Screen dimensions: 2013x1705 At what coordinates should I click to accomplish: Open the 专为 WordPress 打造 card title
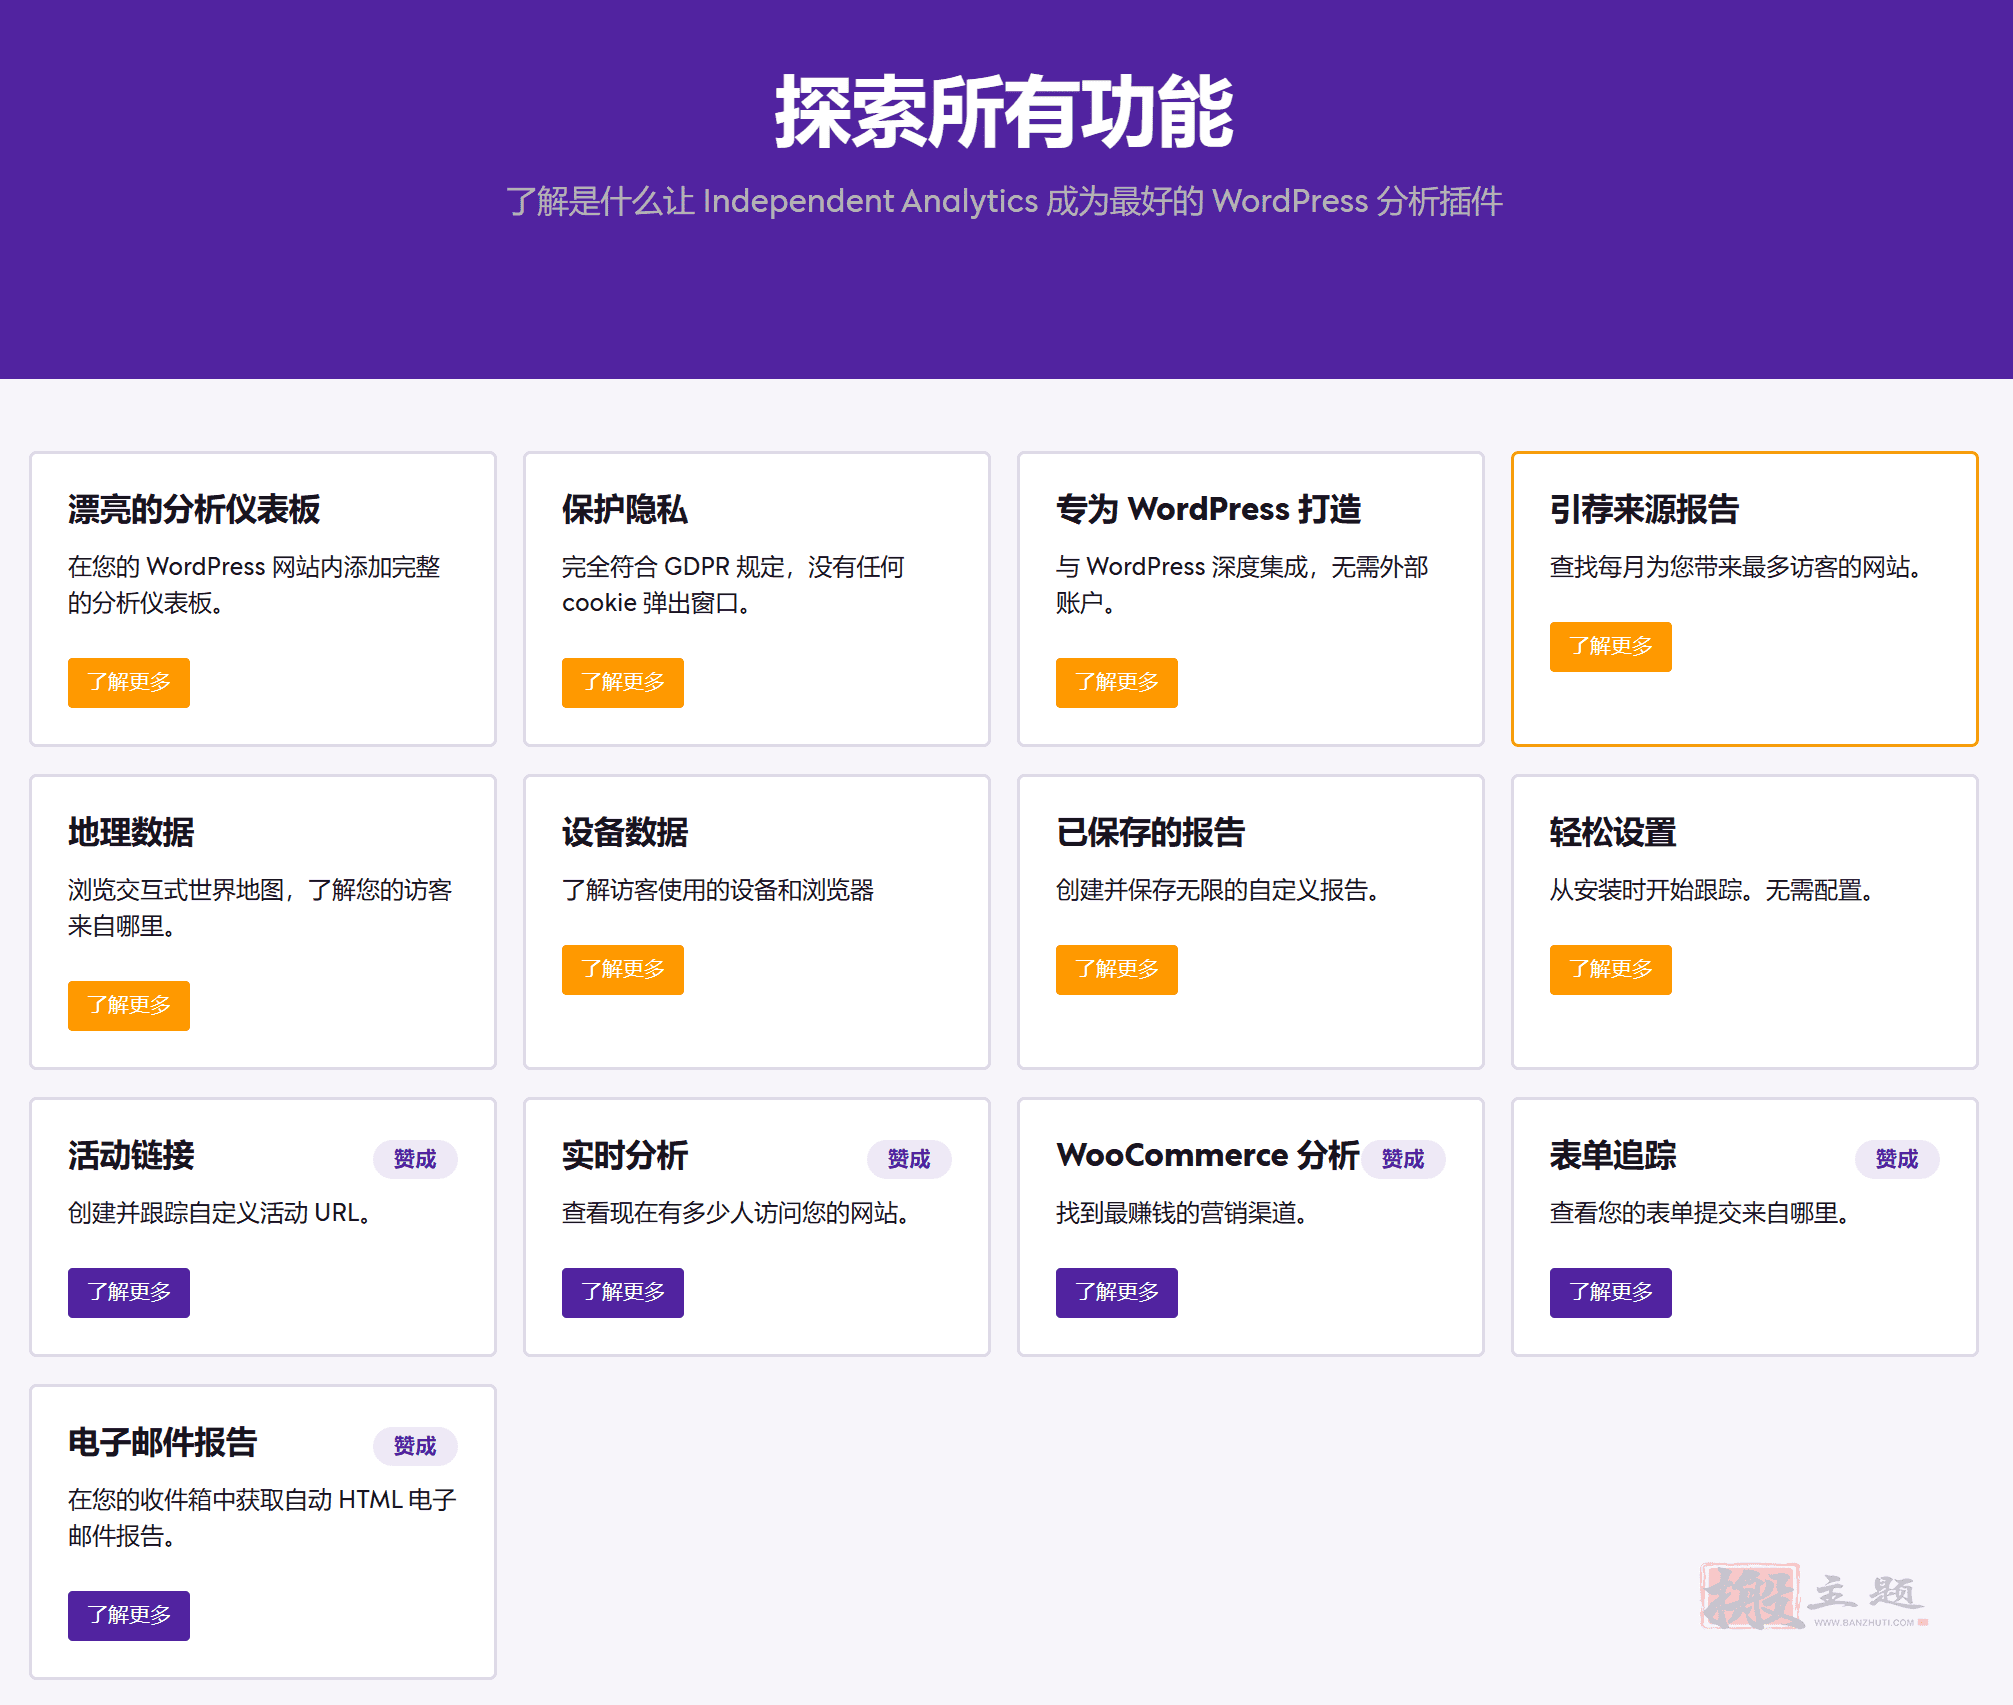coord(1209,510)
